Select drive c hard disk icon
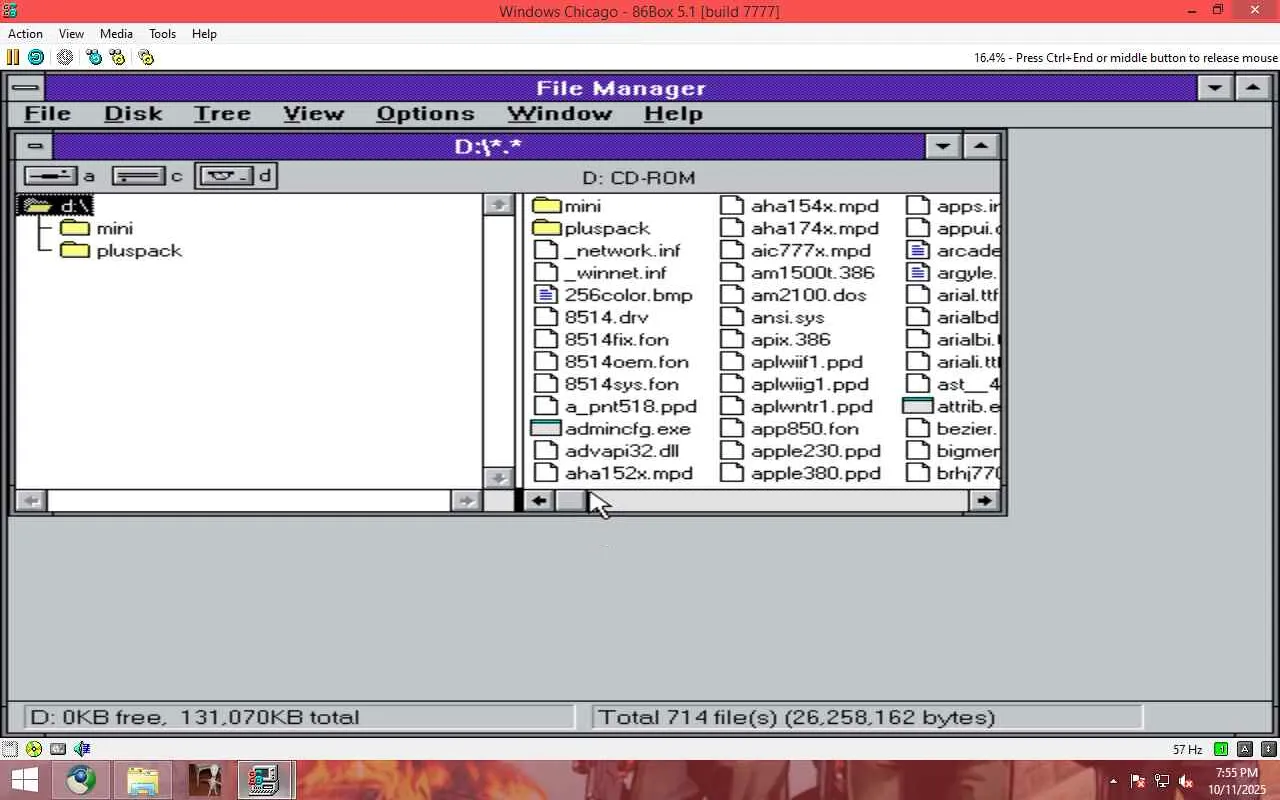 [x=139, y=176]
